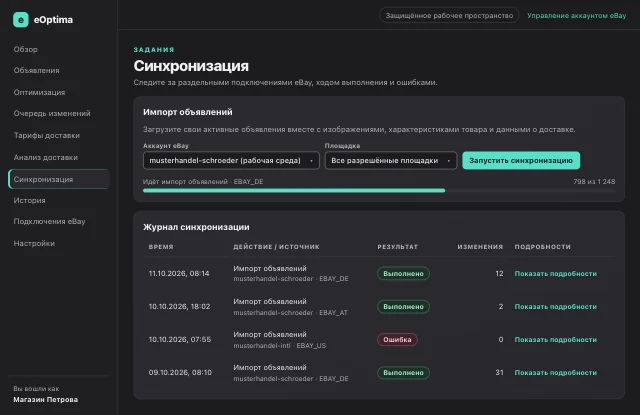Screen dimensions: 640x415
Task: Click Магазин Петрова account name
Action: click(x=45, y=399)
